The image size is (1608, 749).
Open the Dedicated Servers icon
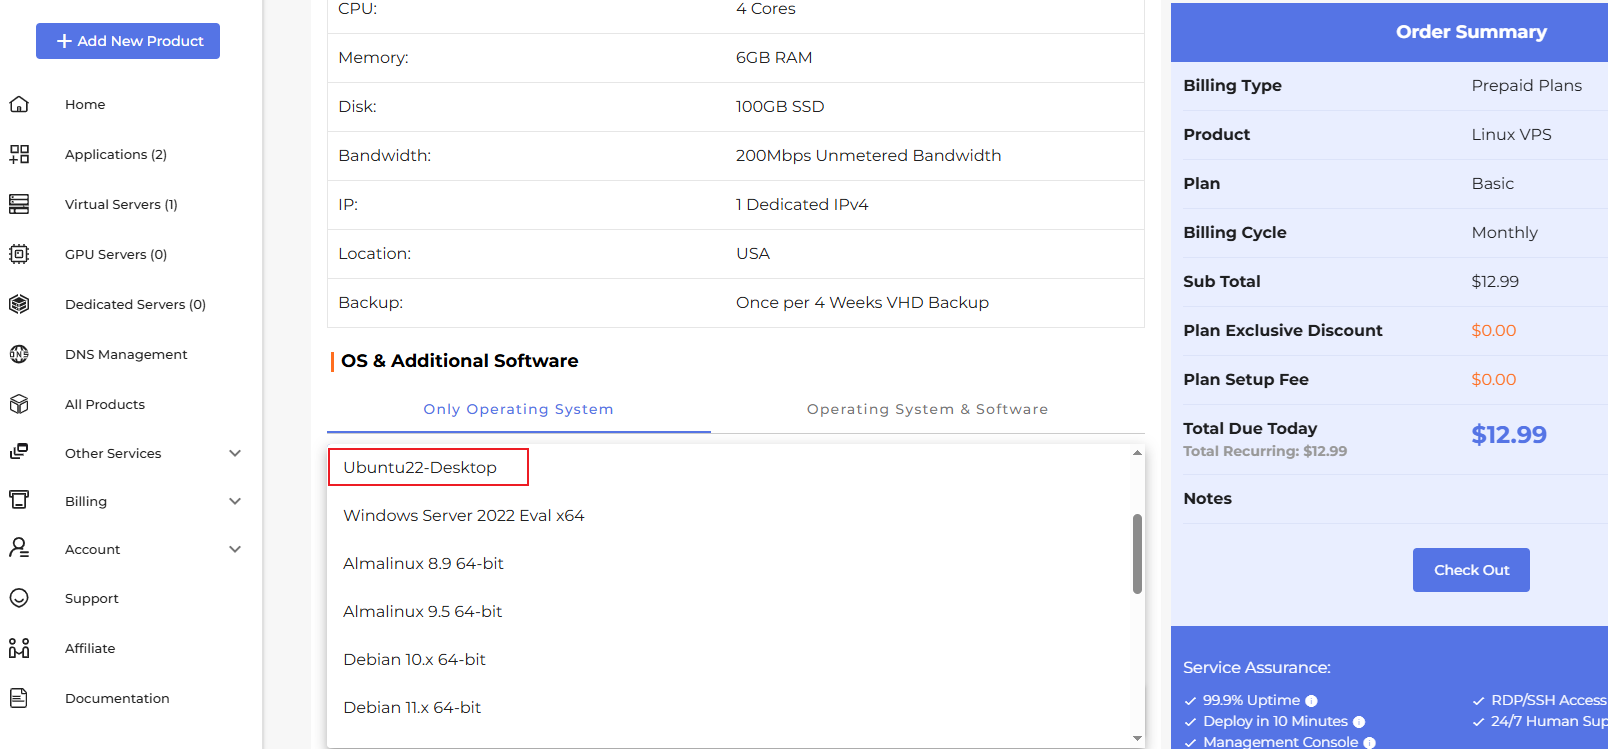tap(19, 304)
